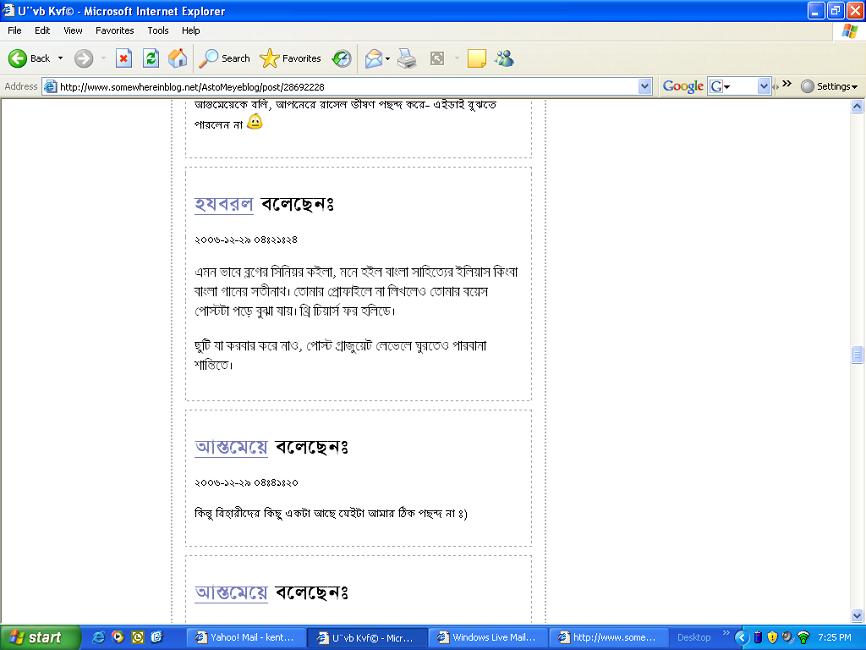Image resolution: width=866 pixels, height=650 pixels.
Task: Open the Favorites menu
Action: [x=114, y=30]
